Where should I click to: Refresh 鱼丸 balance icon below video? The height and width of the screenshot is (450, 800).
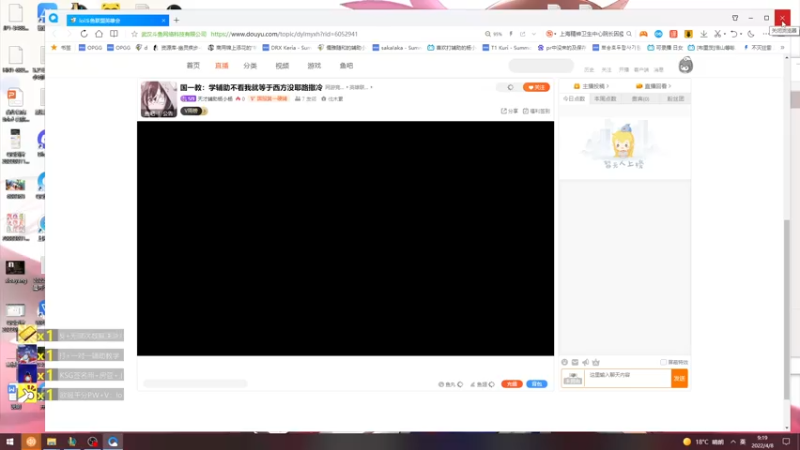pos(460,384)
